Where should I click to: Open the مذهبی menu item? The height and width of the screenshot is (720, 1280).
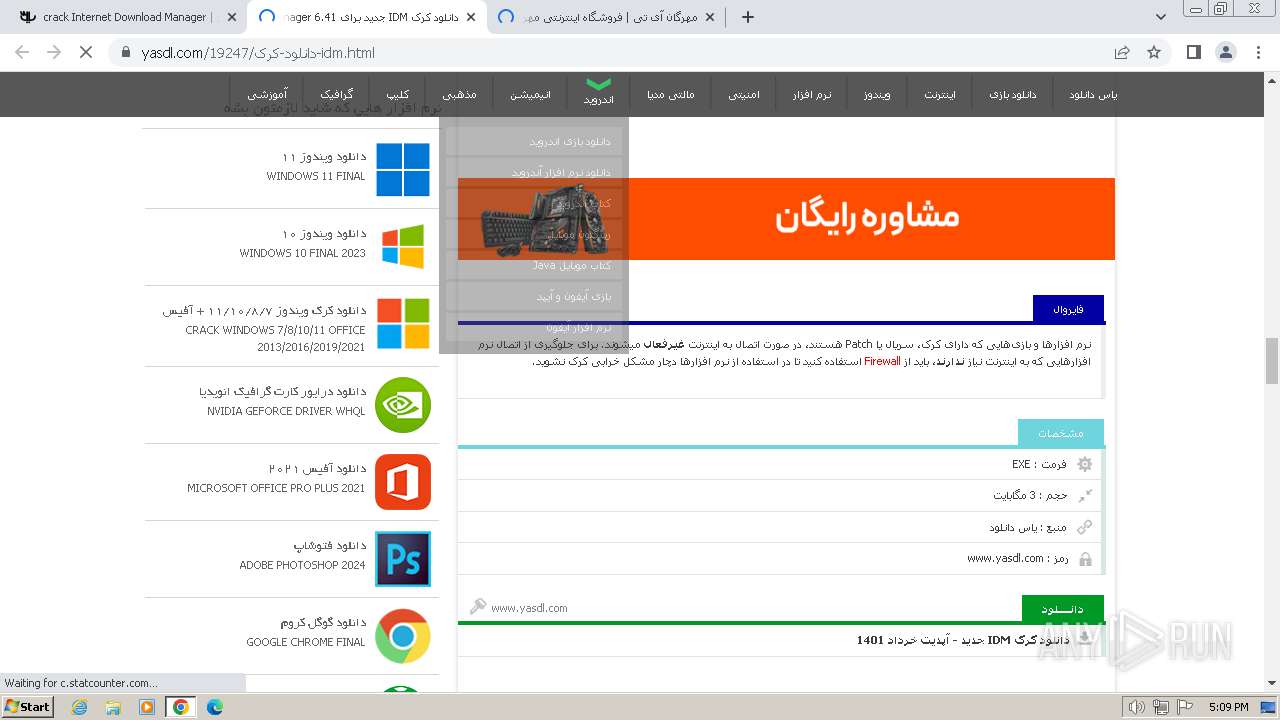[x=460, y=95]
